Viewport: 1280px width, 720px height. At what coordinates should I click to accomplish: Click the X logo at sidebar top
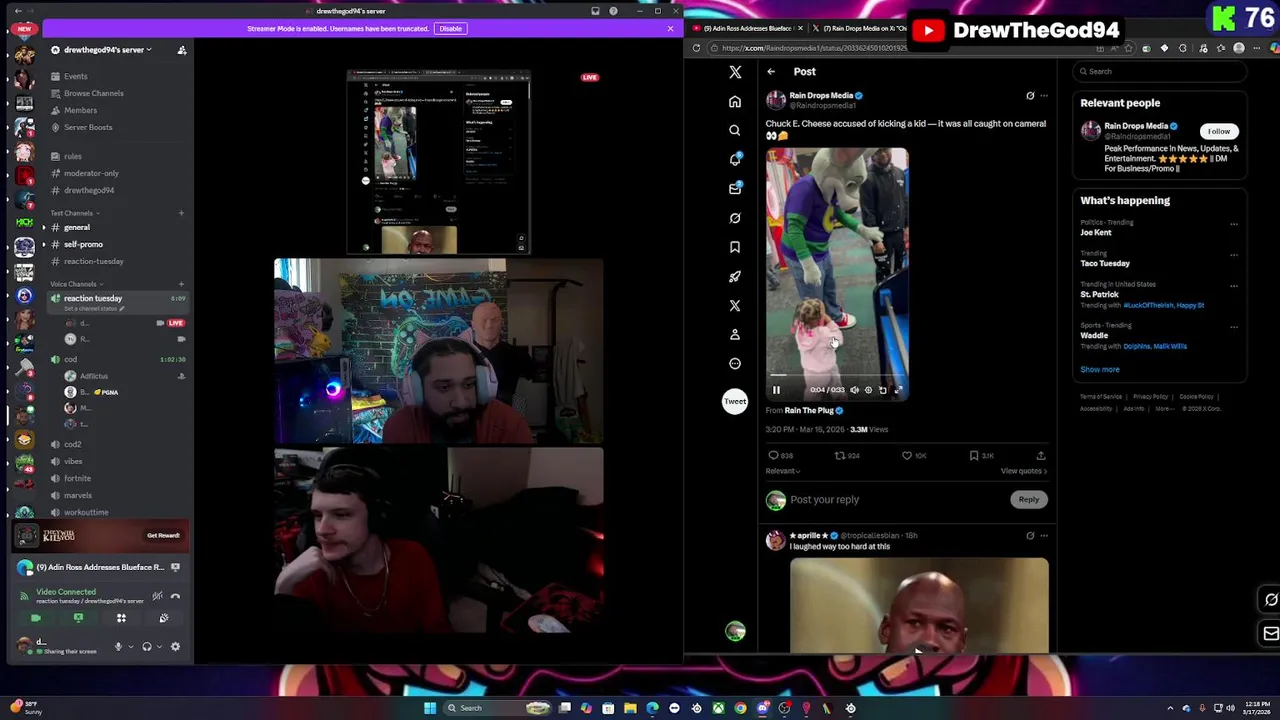(x=735, y=72)
